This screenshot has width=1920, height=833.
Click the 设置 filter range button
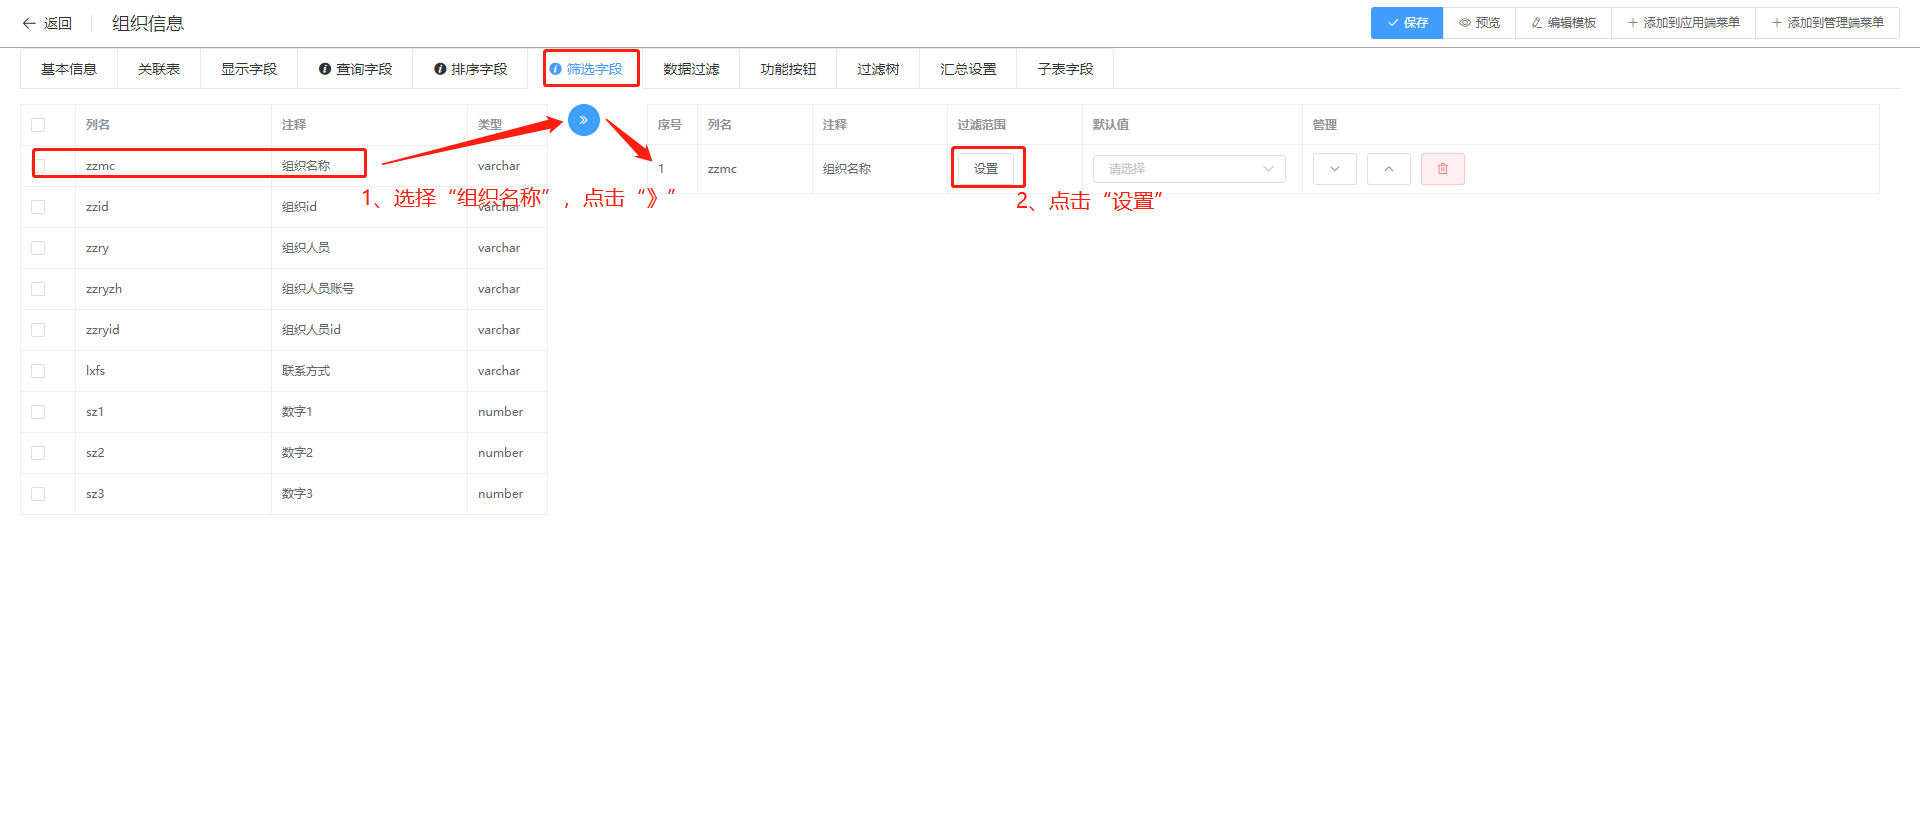click(986, 169)
